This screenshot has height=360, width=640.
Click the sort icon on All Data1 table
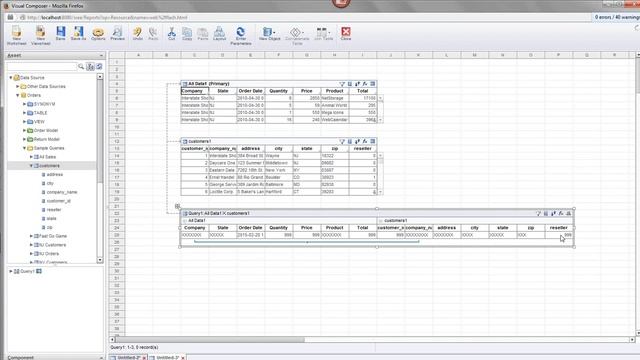[357, 84]
